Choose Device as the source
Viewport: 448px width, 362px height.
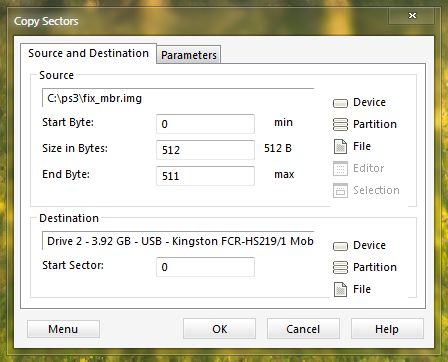point(340,103)
